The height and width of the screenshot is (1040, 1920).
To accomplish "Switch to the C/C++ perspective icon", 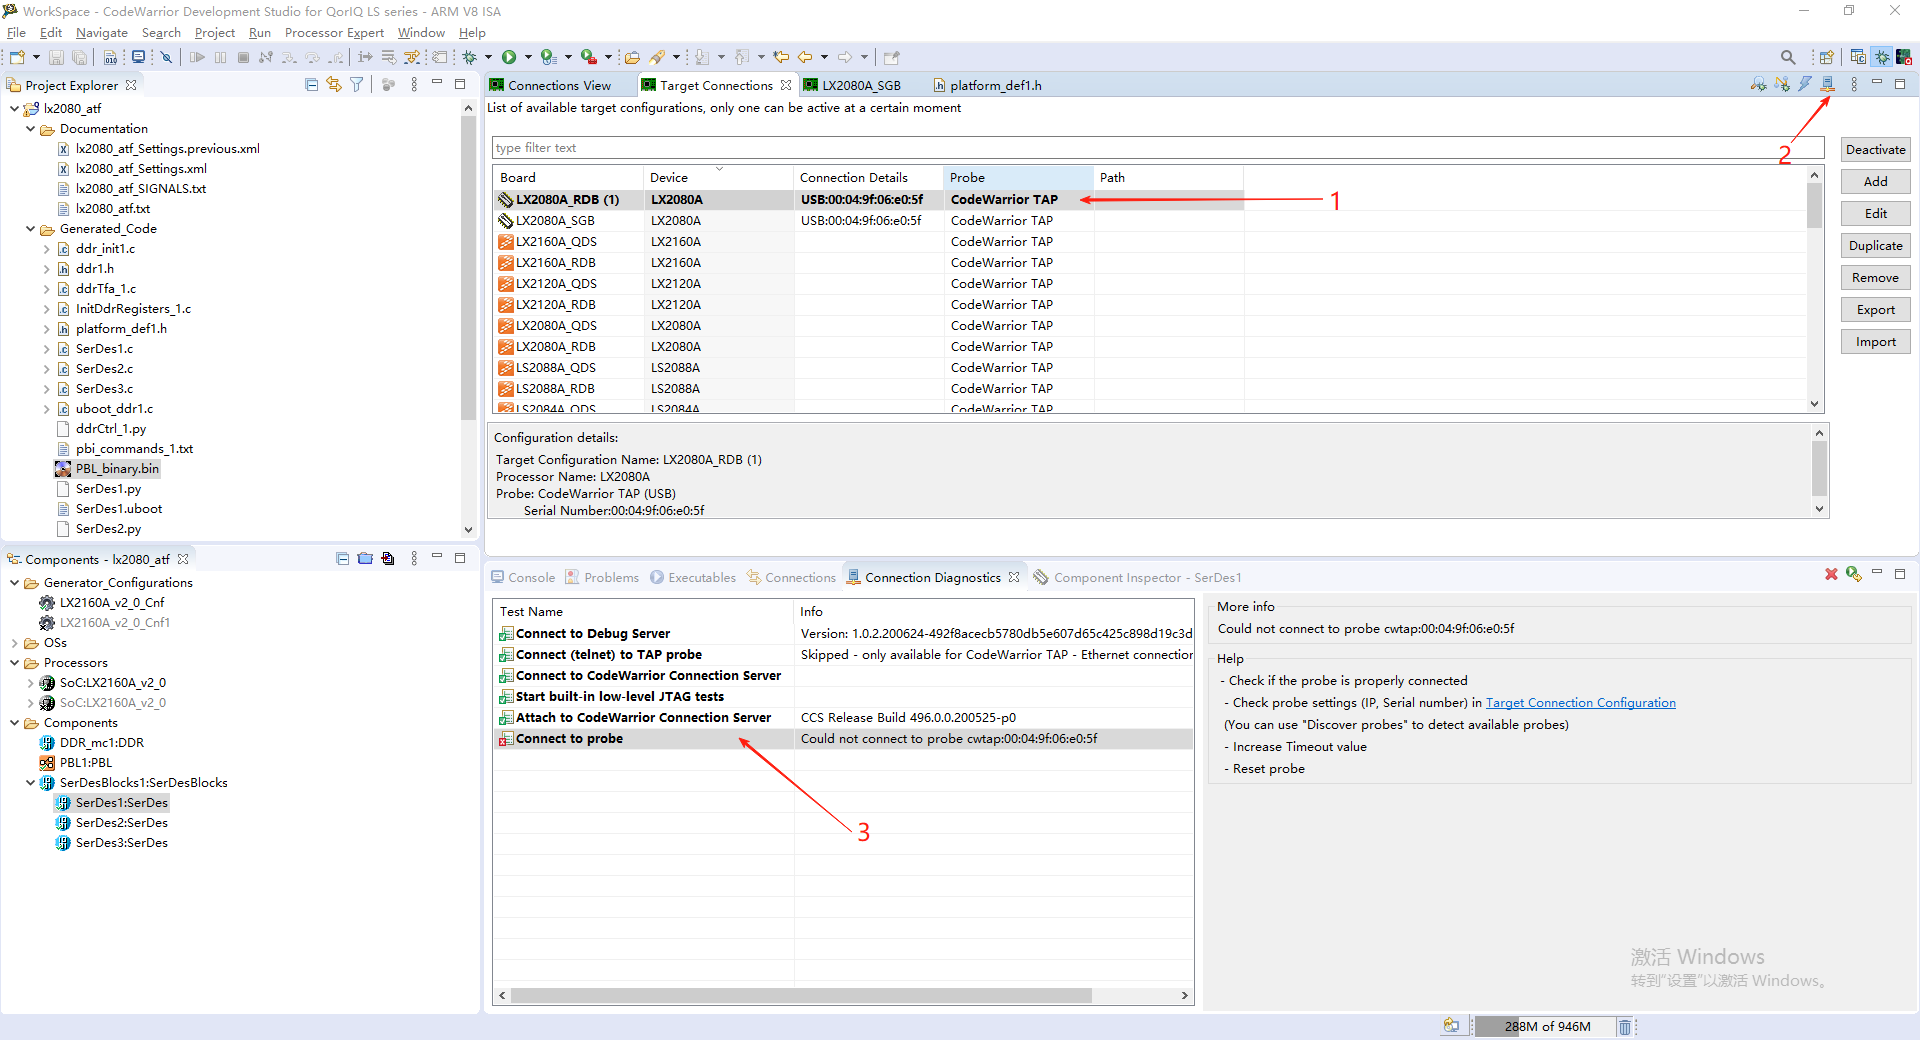I will pos(1858,57).
